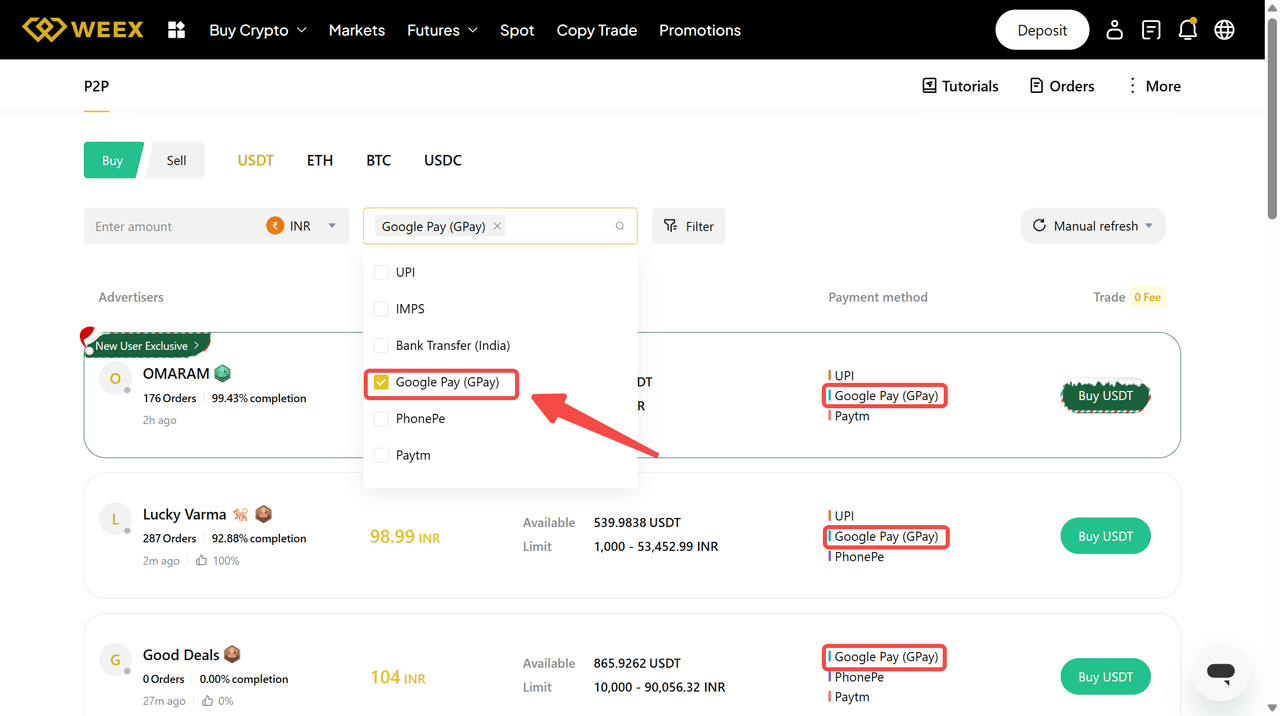Image resolution: width=1280 pixels, height=716 pixels.
Task: Expand the Manual refresh dropdown
Action: point(1093,226)
